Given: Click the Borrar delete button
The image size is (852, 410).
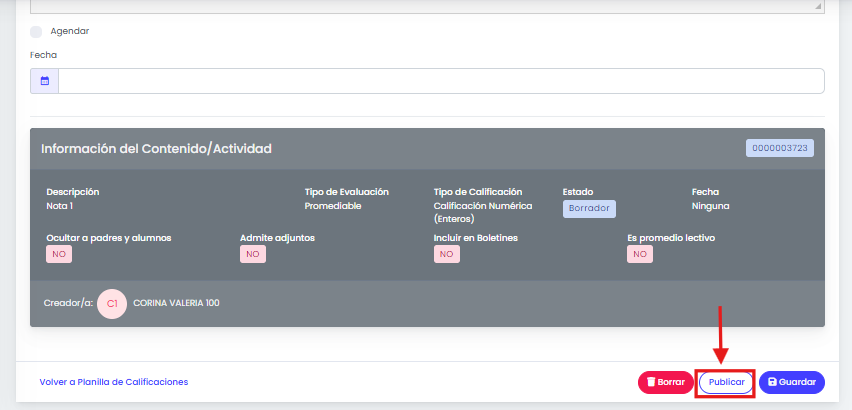Looking at the screenshot, I should pos(666,382).
